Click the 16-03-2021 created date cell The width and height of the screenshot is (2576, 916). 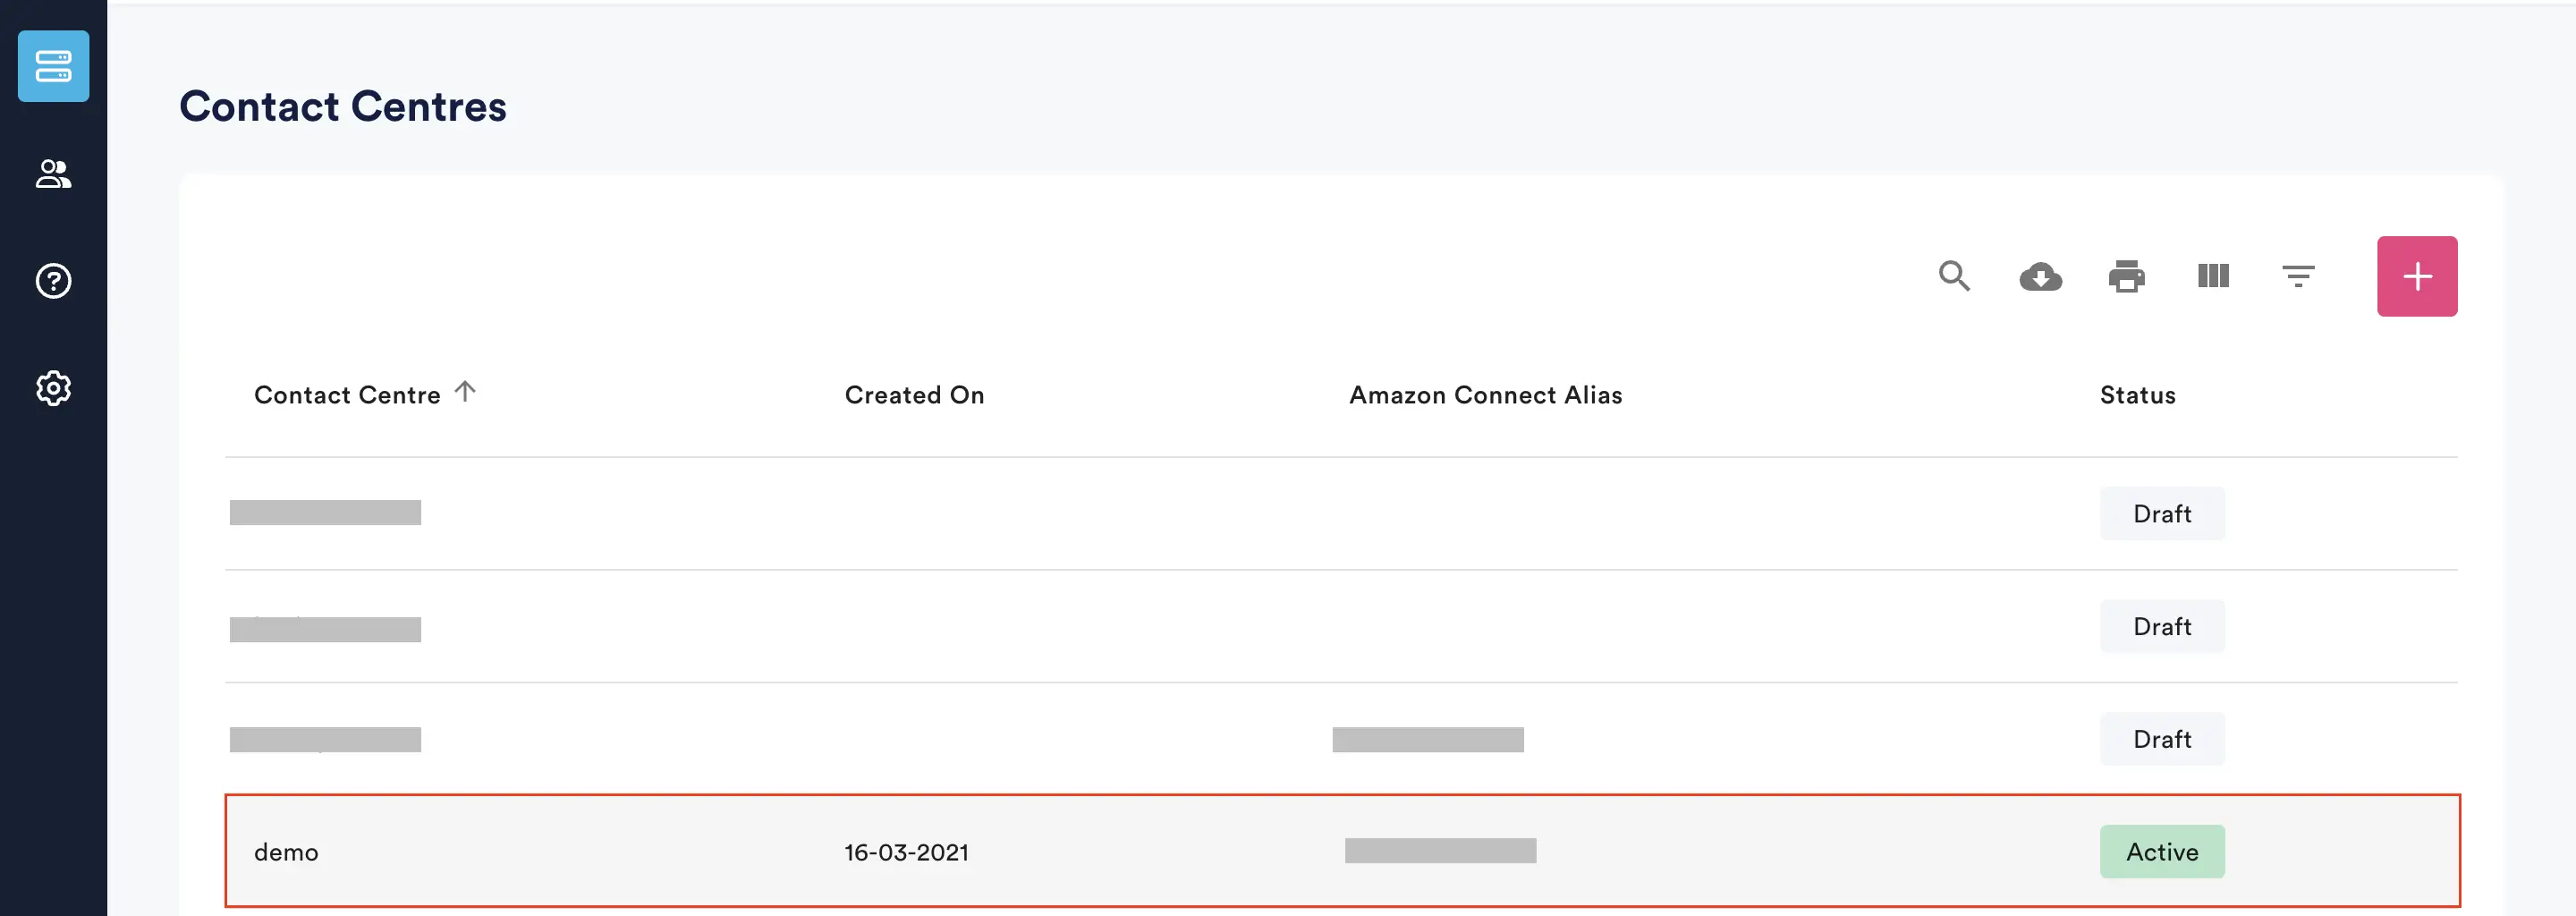[x=906, y=852]
